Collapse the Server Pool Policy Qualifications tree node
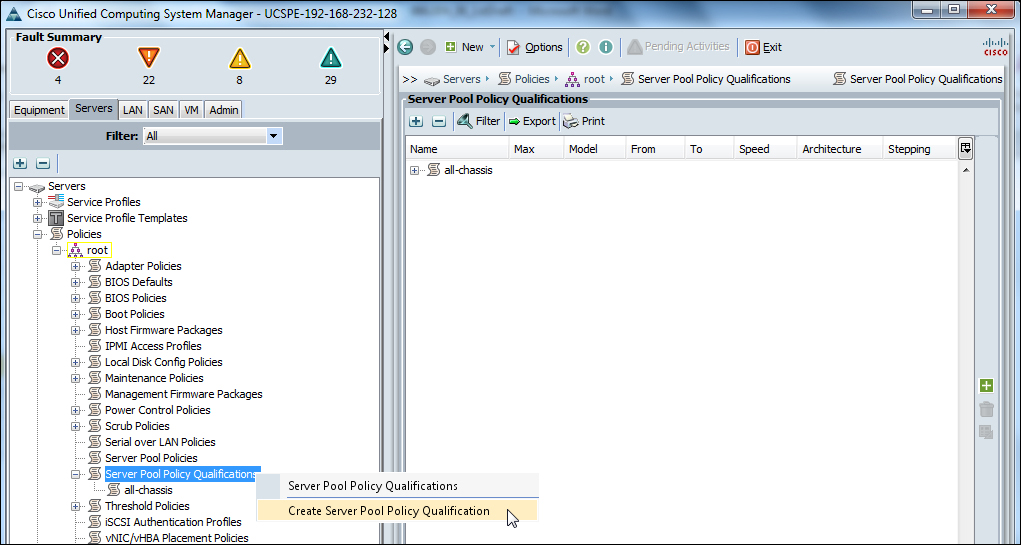Screen dimensions: 1021x545 (76, 474)
